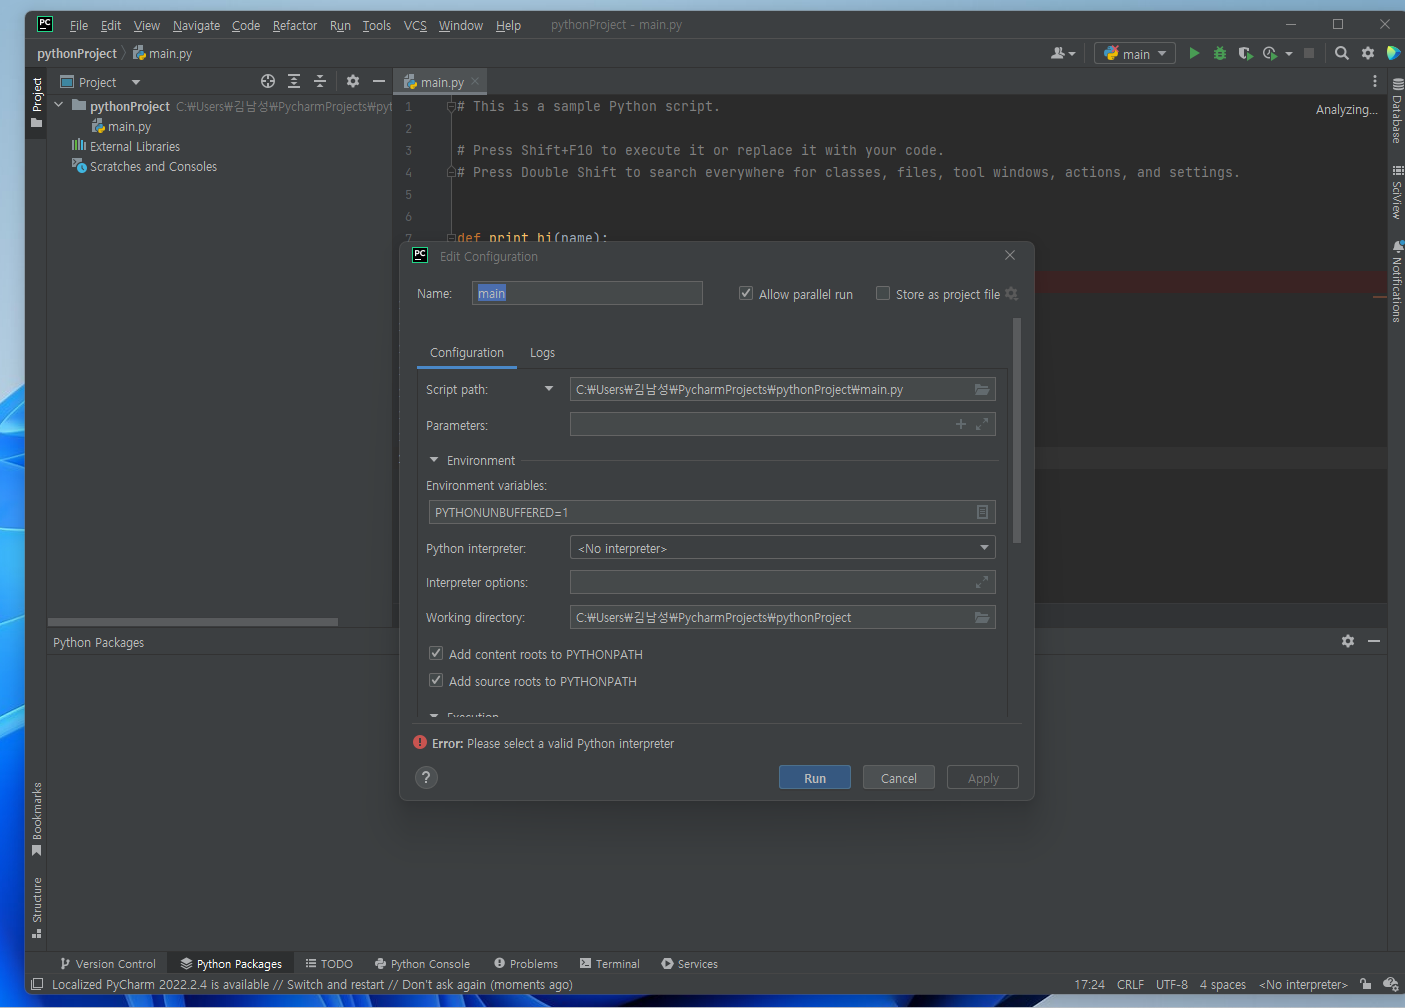Click the Profile run icon in toolbar

1270,53
